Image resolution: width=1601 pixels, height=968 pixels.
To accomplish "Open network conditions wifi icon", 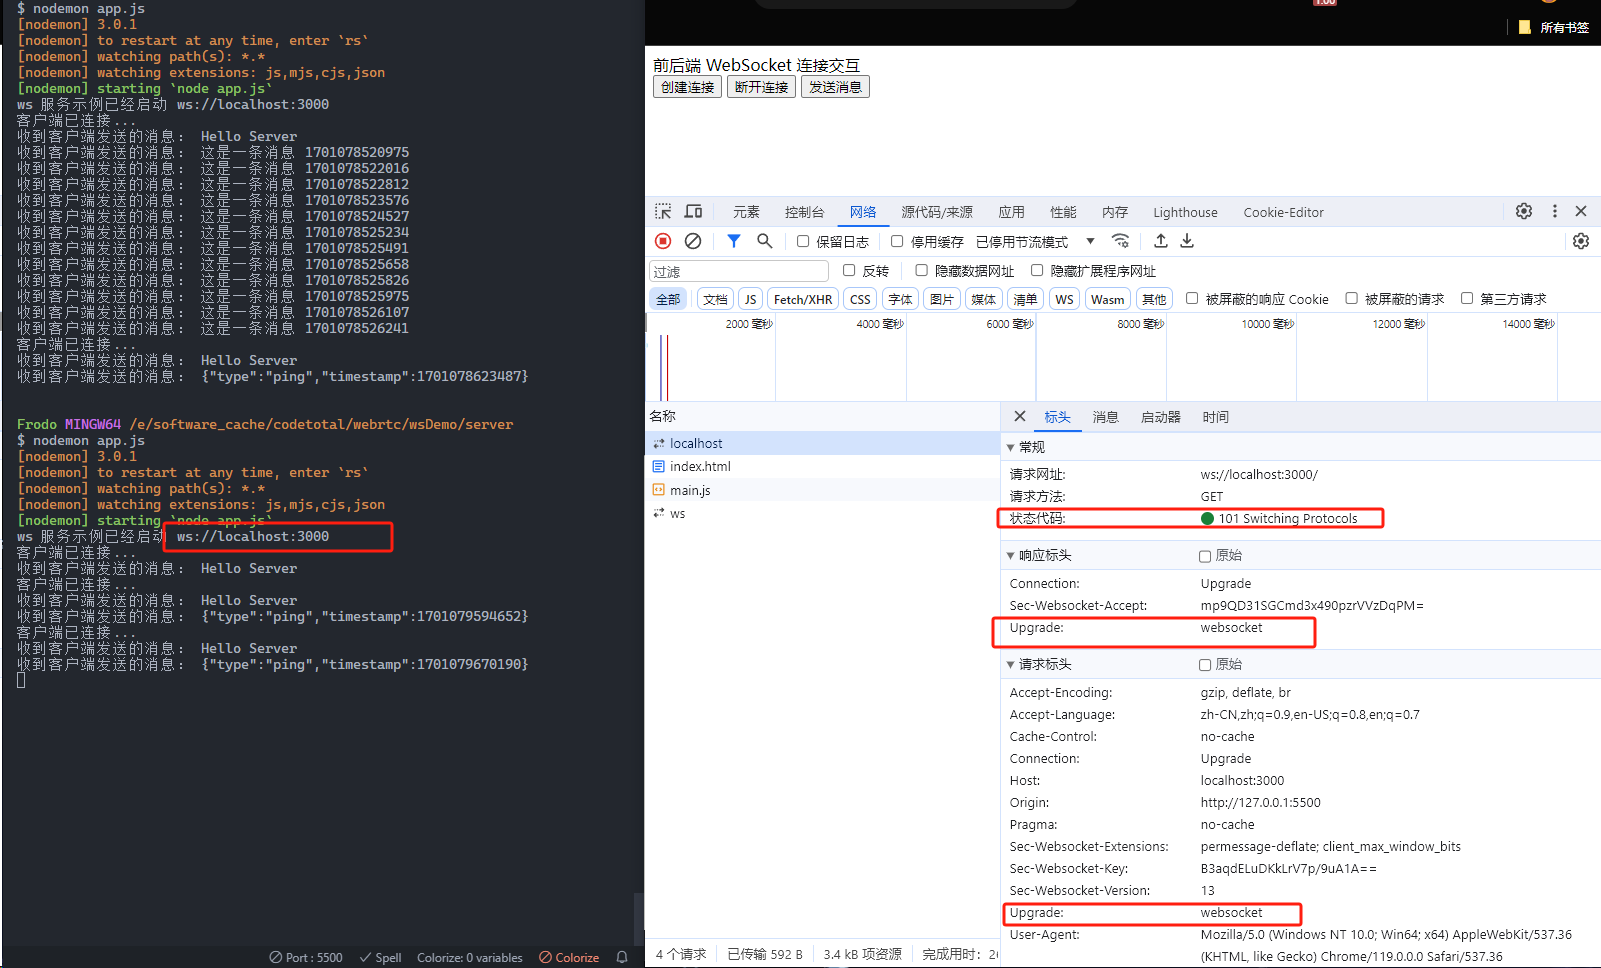I will click(1121, 241).
